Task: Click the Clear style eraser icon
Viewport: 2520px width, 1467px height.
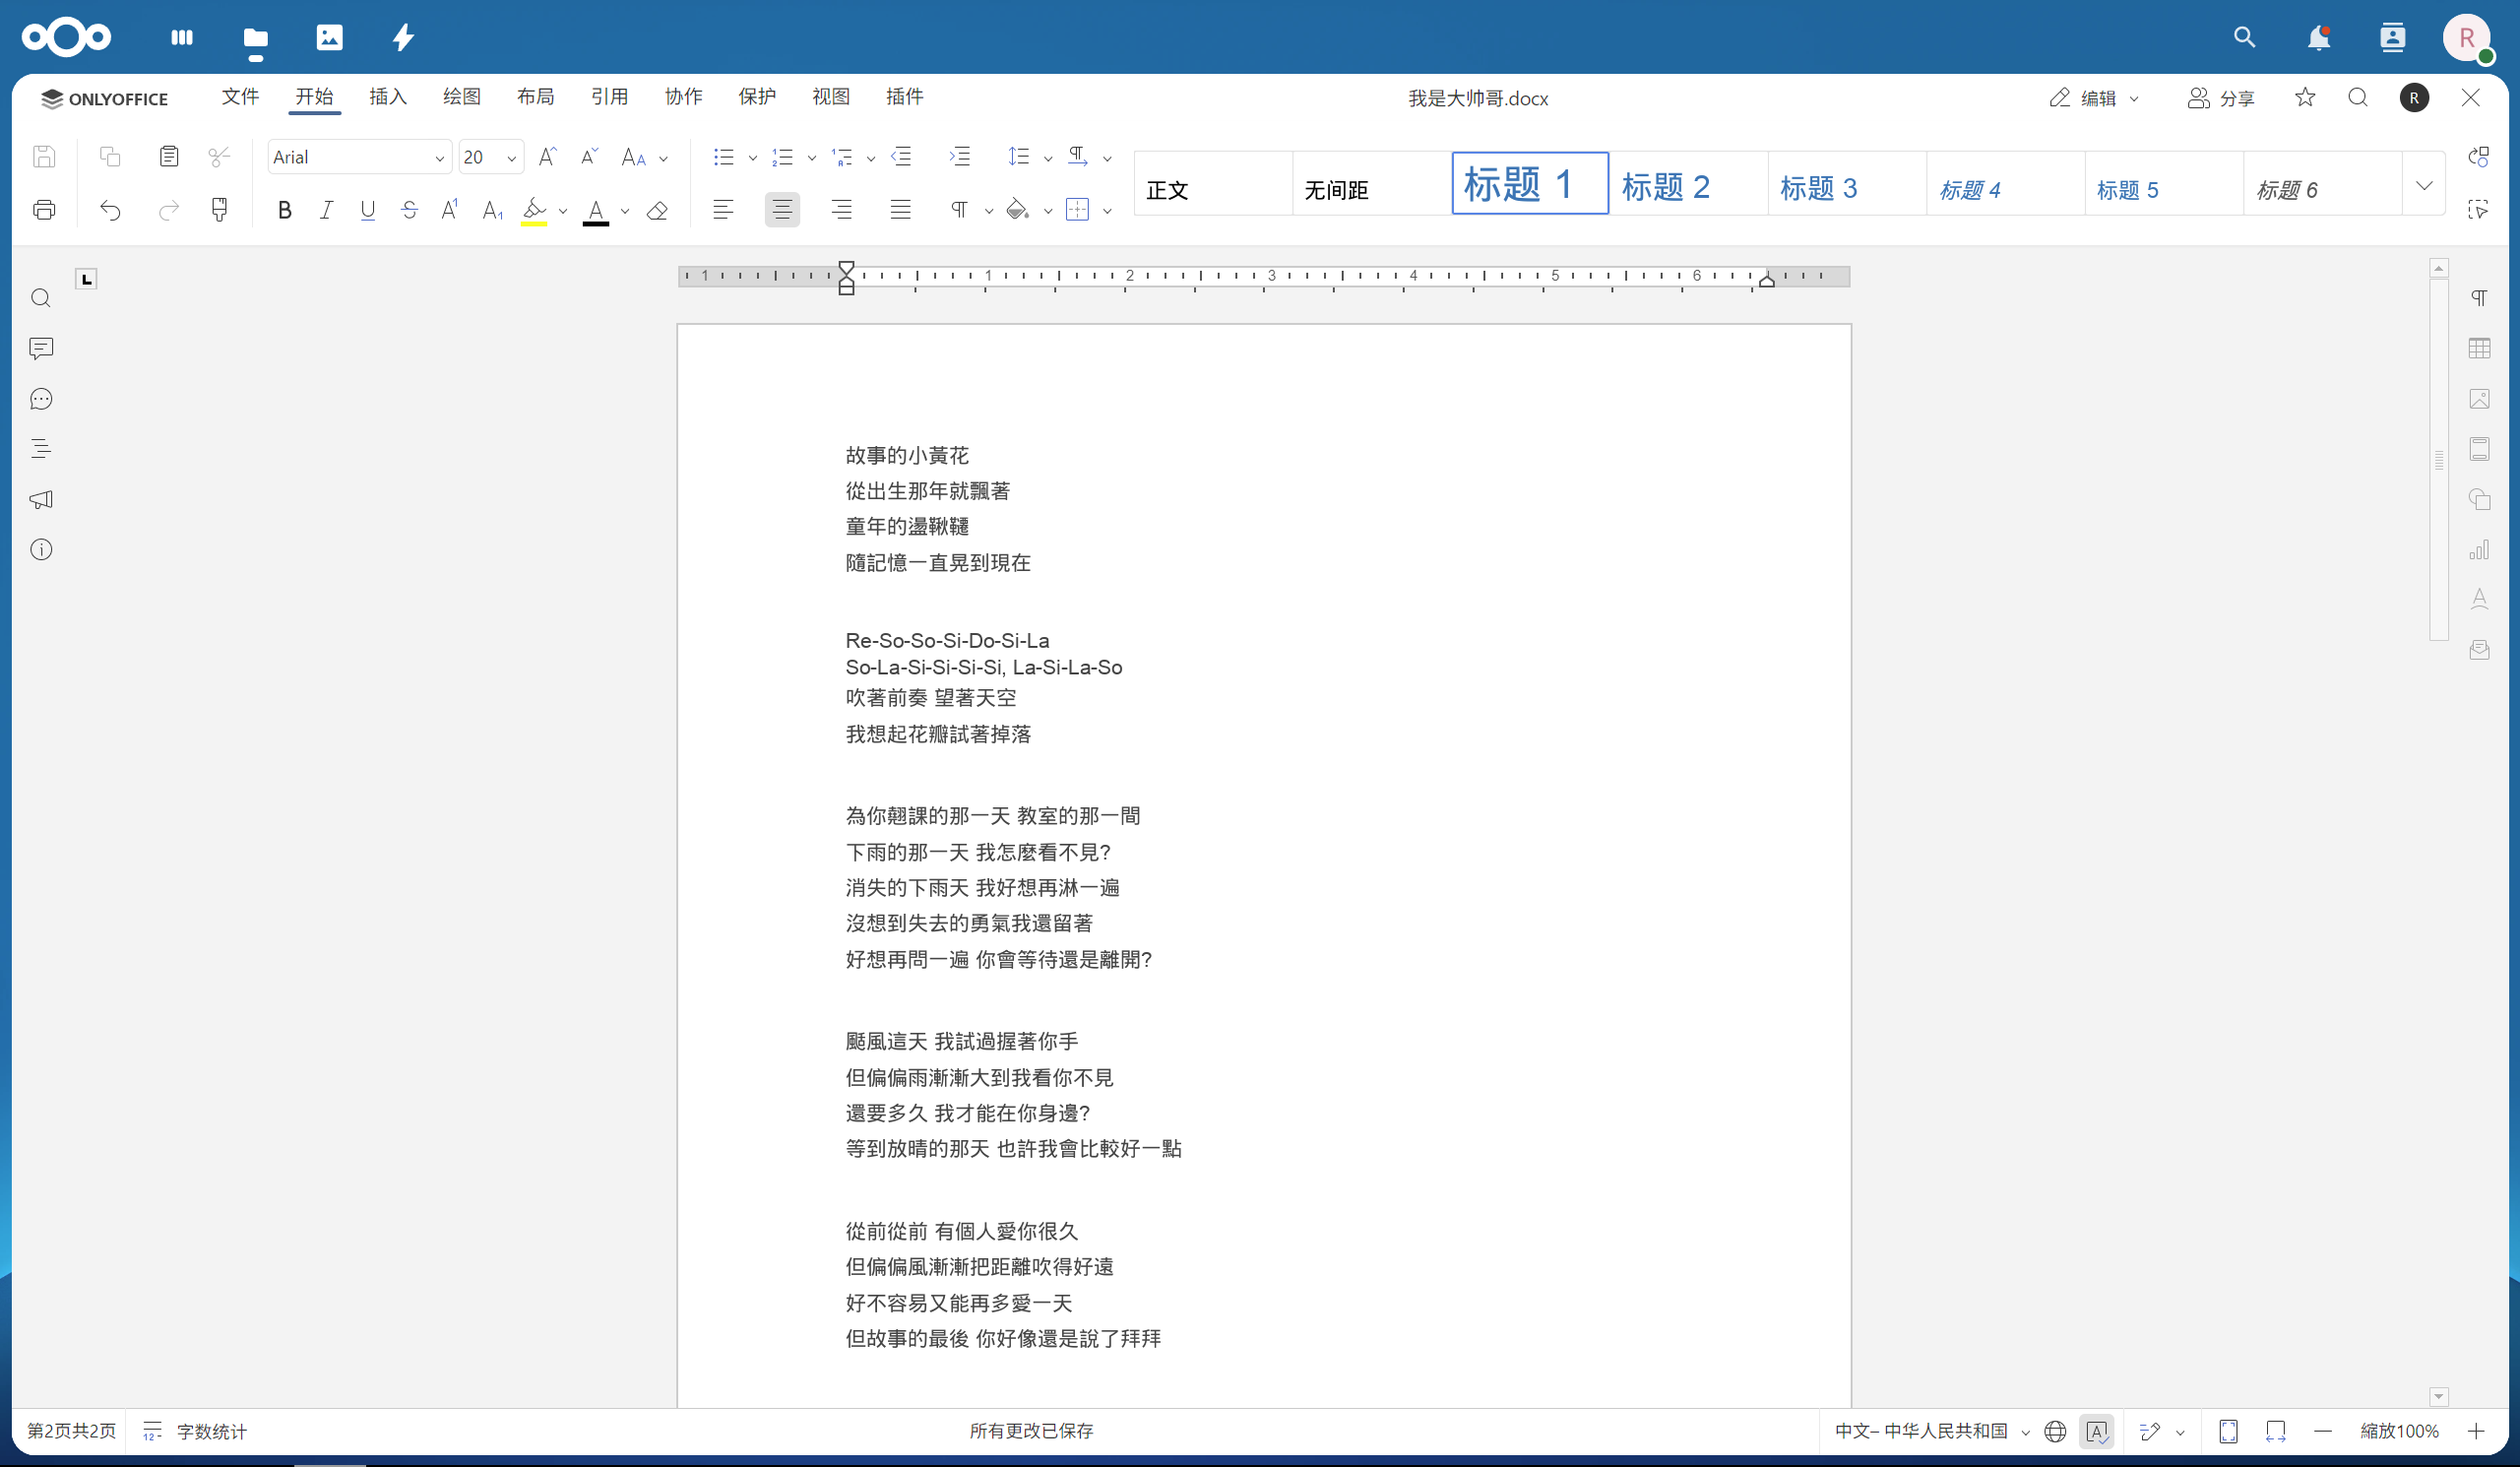Action: point(657,210)
